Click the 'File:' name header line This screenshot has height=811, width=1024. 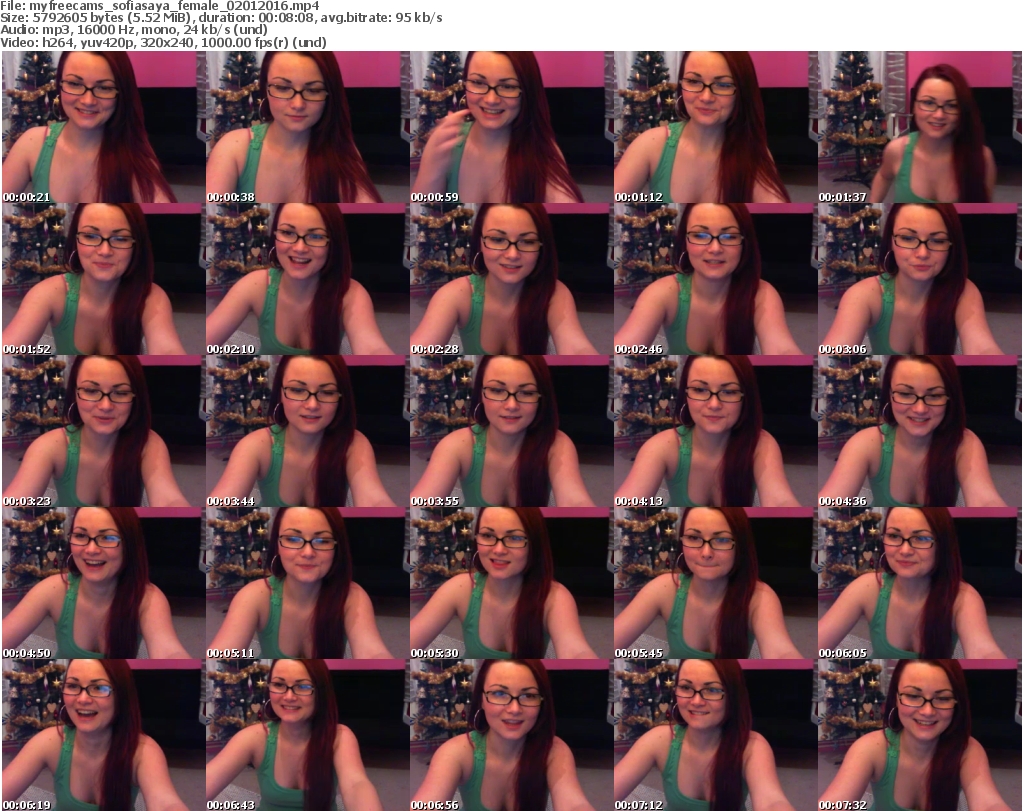click(x=159, y=6)
